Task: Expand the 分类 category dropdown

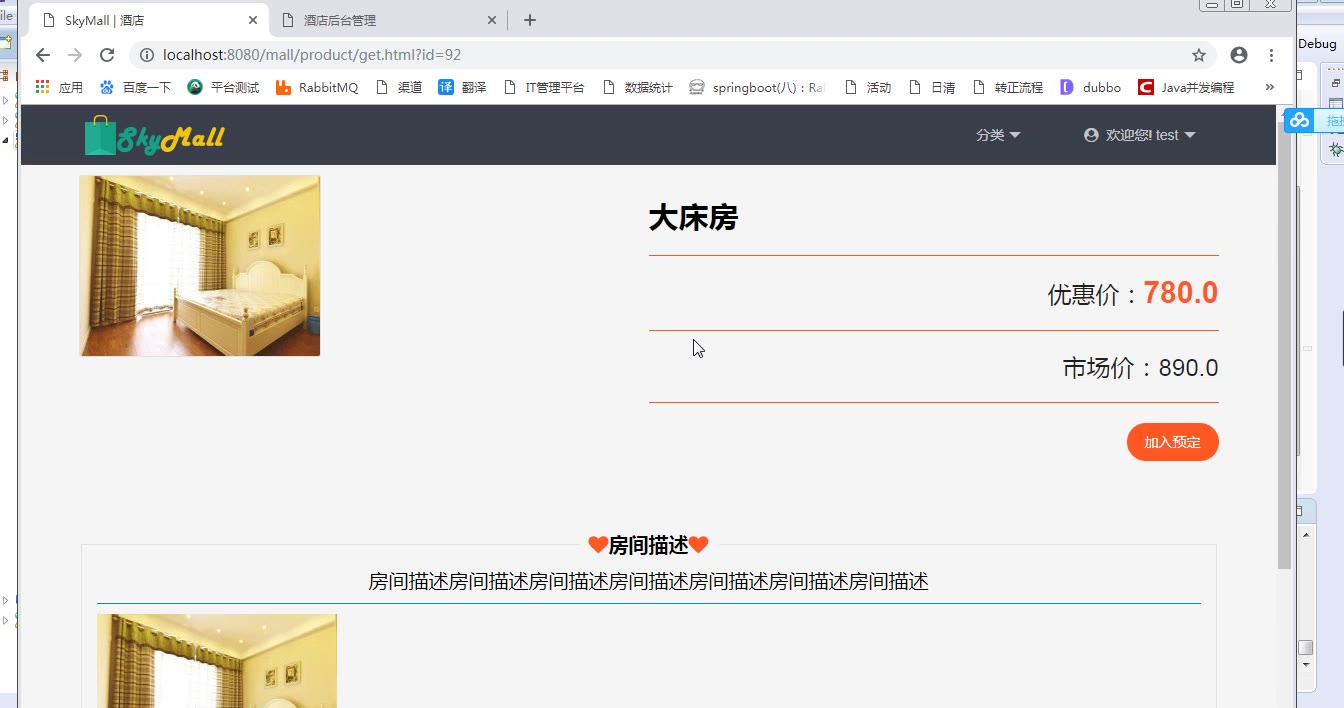Action: pos(998,135)
